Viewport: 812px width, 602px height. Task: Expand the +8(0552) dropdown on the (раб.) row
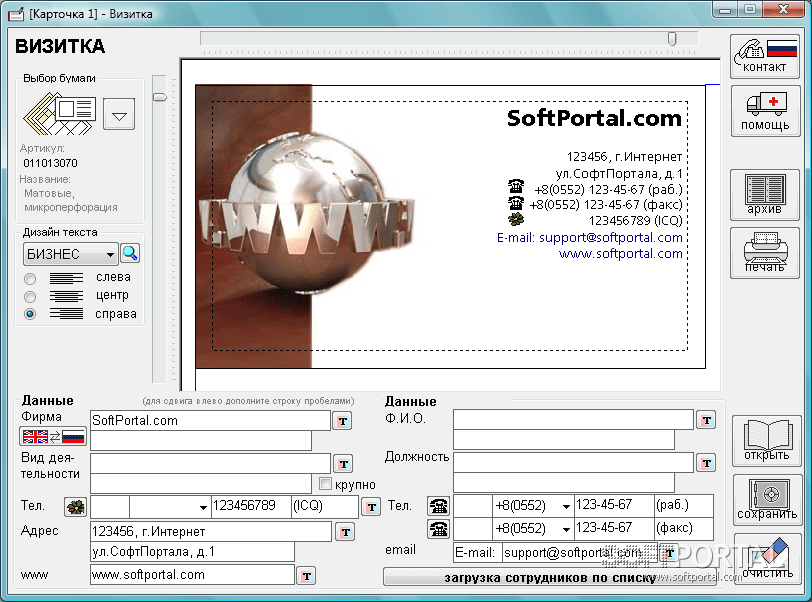point(566,506)
